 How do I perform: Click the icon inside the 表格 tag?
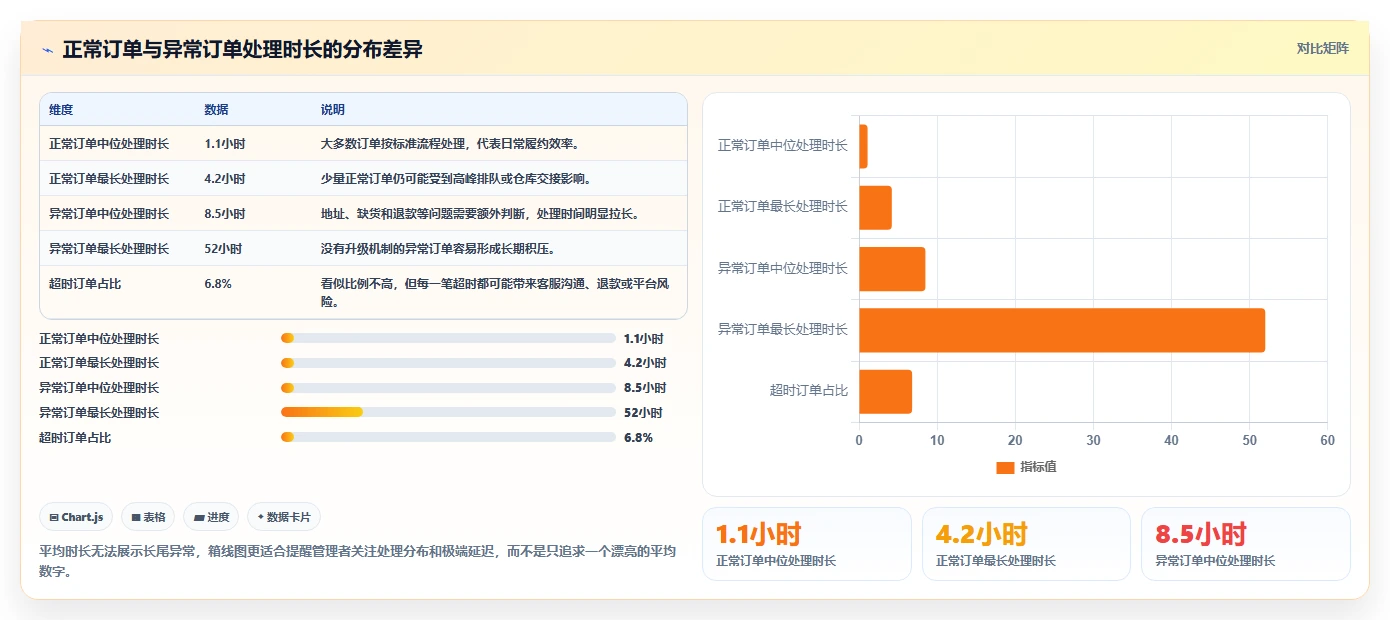[x=136, y=517]
